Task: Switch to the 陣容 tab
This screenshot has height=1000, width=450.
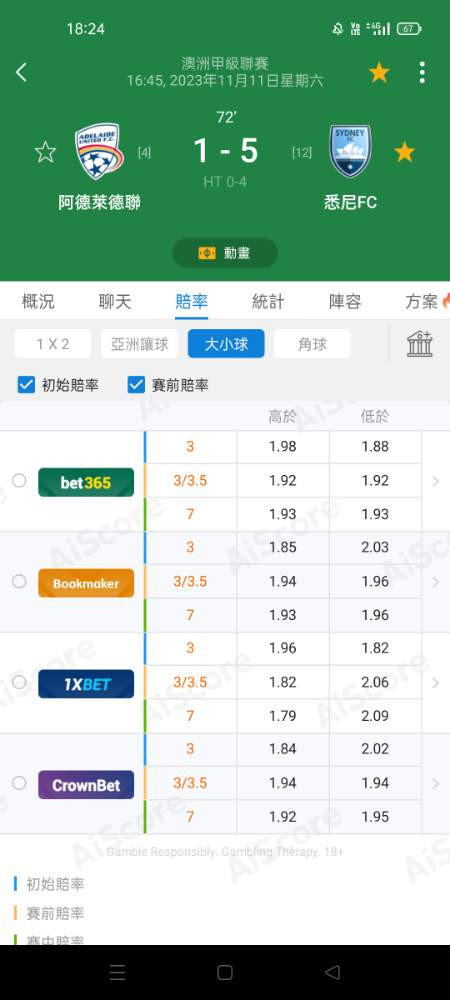Action: point(345,301)
